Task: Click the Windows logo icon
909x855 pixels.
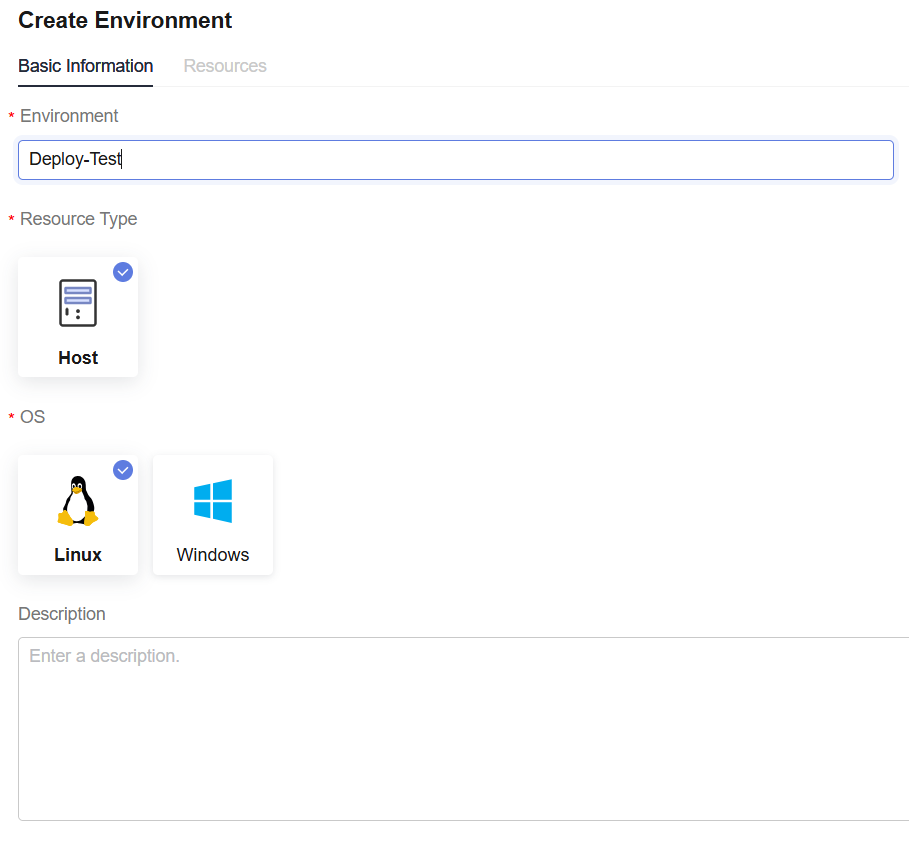Action: pos(213,501)
